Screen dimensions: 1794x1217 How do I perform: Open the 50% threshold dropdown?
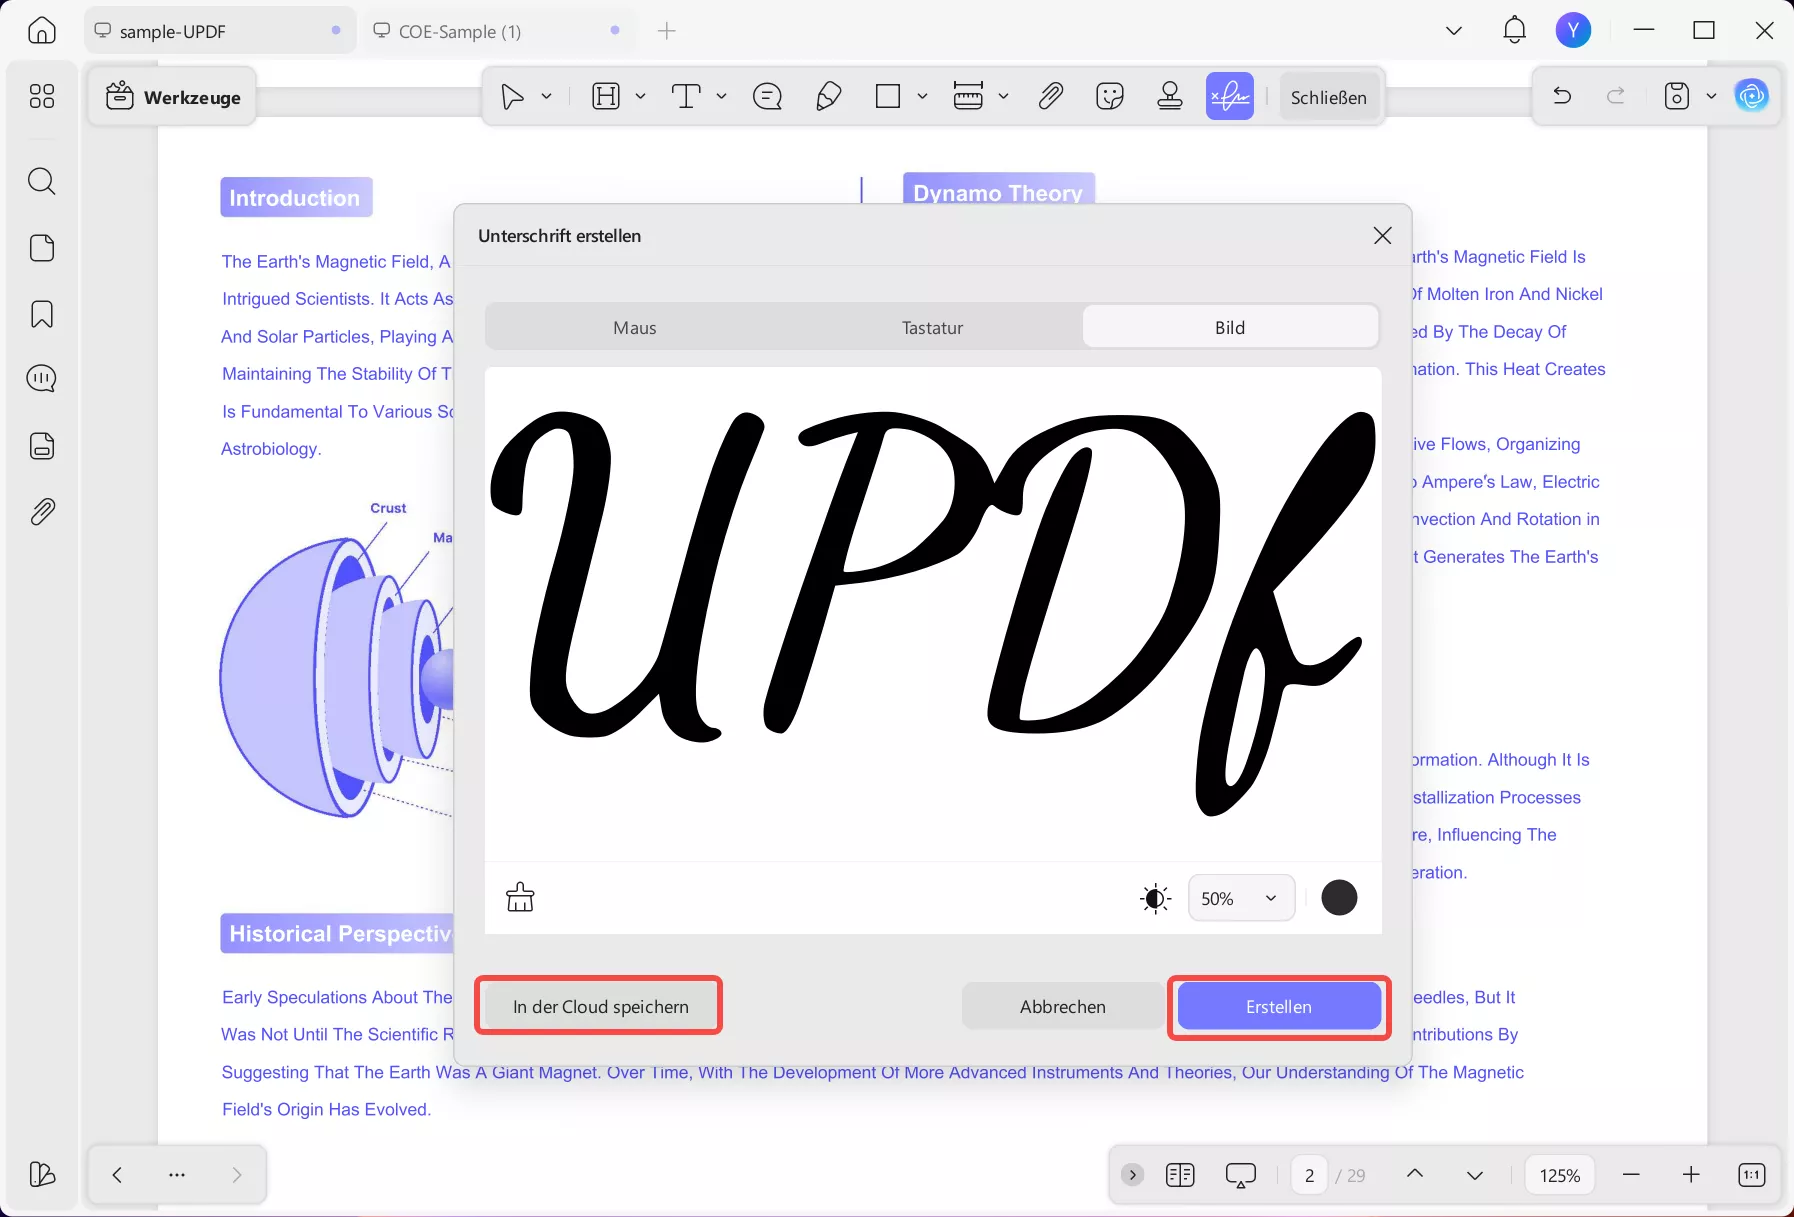1241,898
